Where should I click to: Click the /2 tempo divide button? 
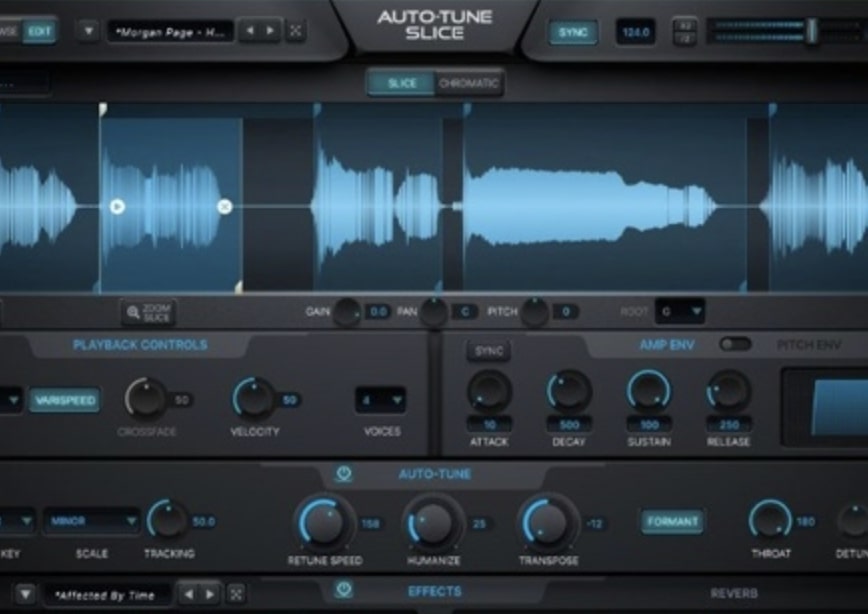685,39
